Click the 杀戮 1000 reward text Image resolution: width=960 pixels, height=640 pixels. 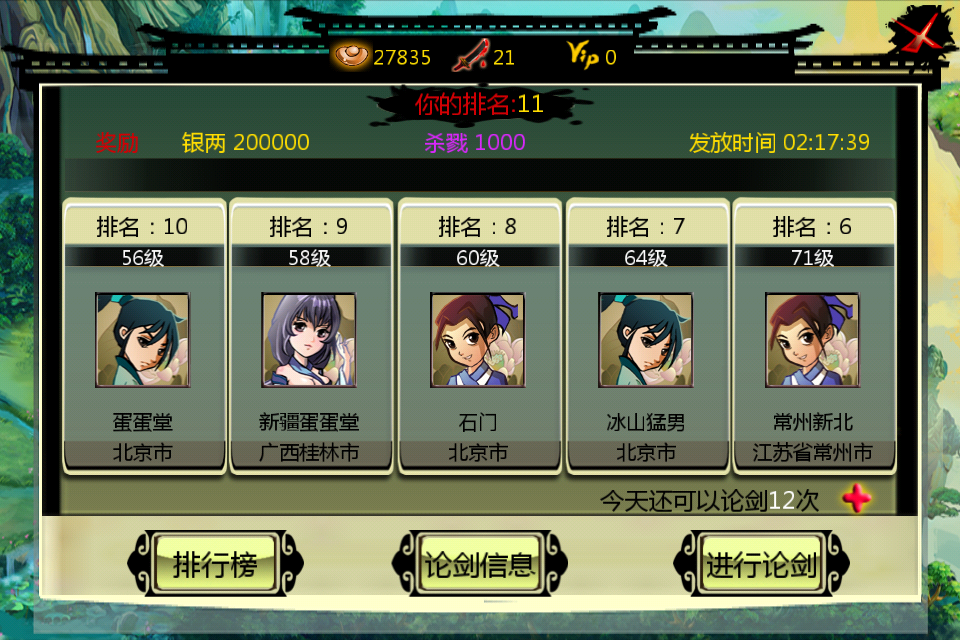(475, 143)
